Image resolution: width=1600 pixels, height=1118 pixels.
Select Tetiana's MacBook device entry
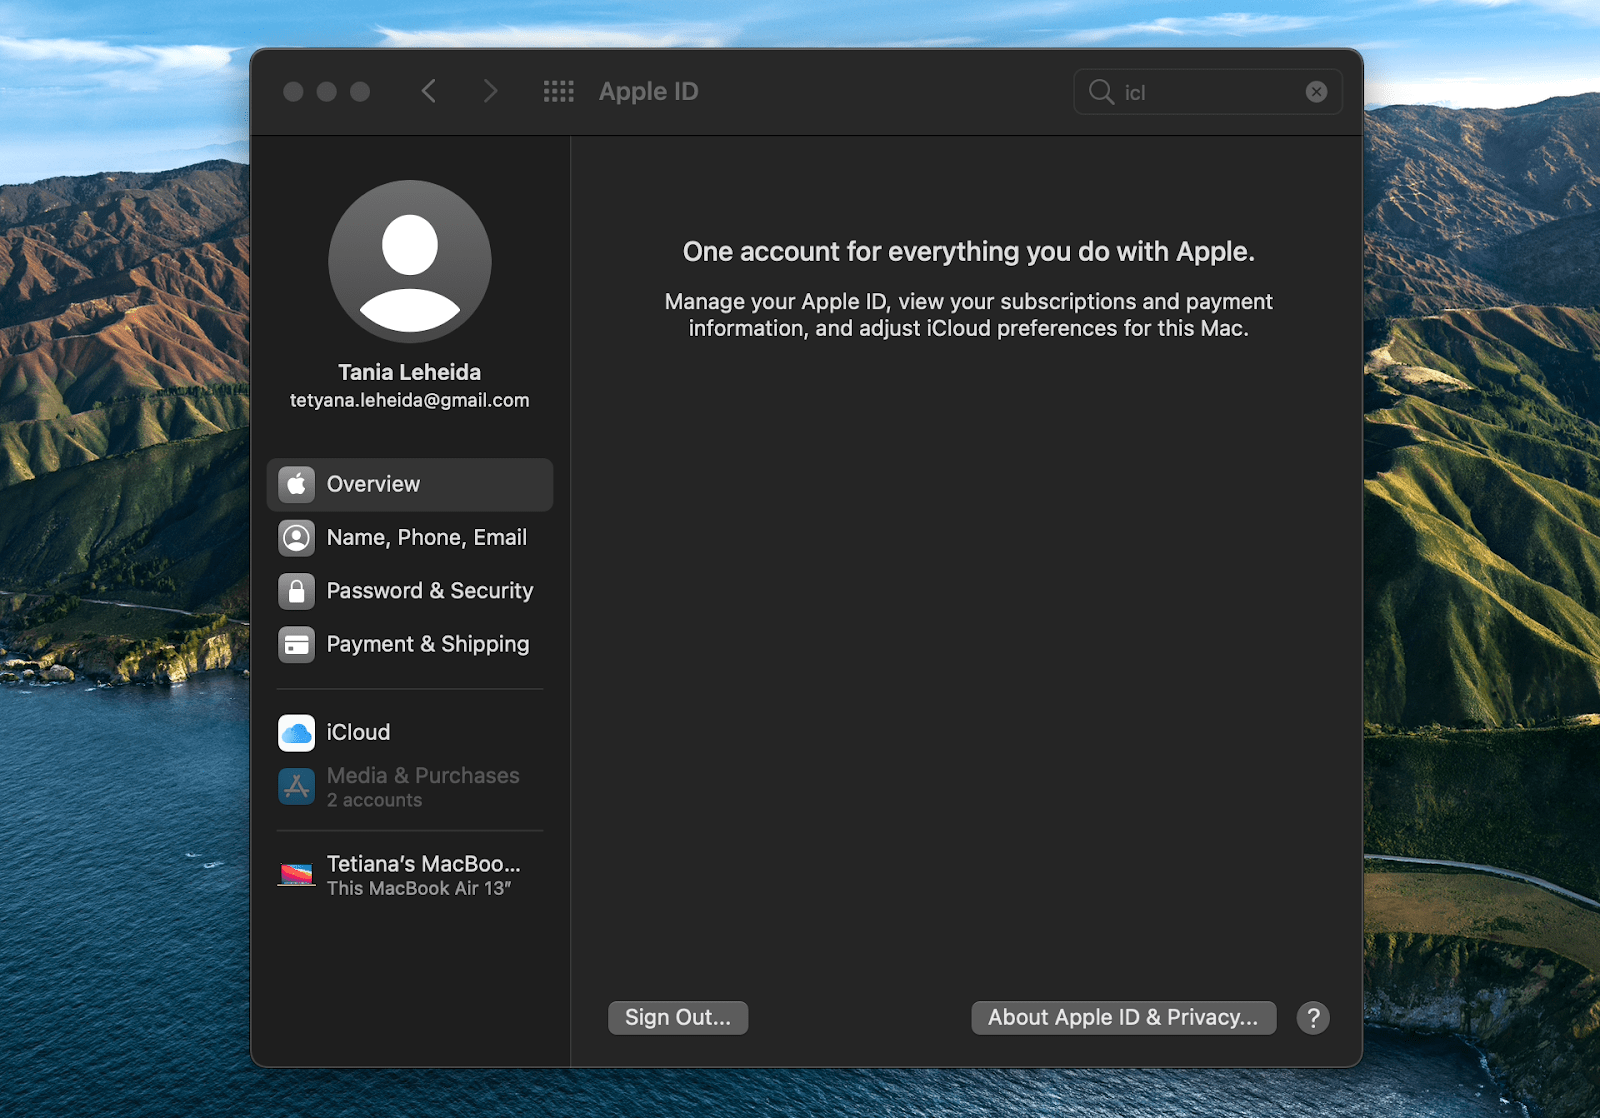click(410, 875)
